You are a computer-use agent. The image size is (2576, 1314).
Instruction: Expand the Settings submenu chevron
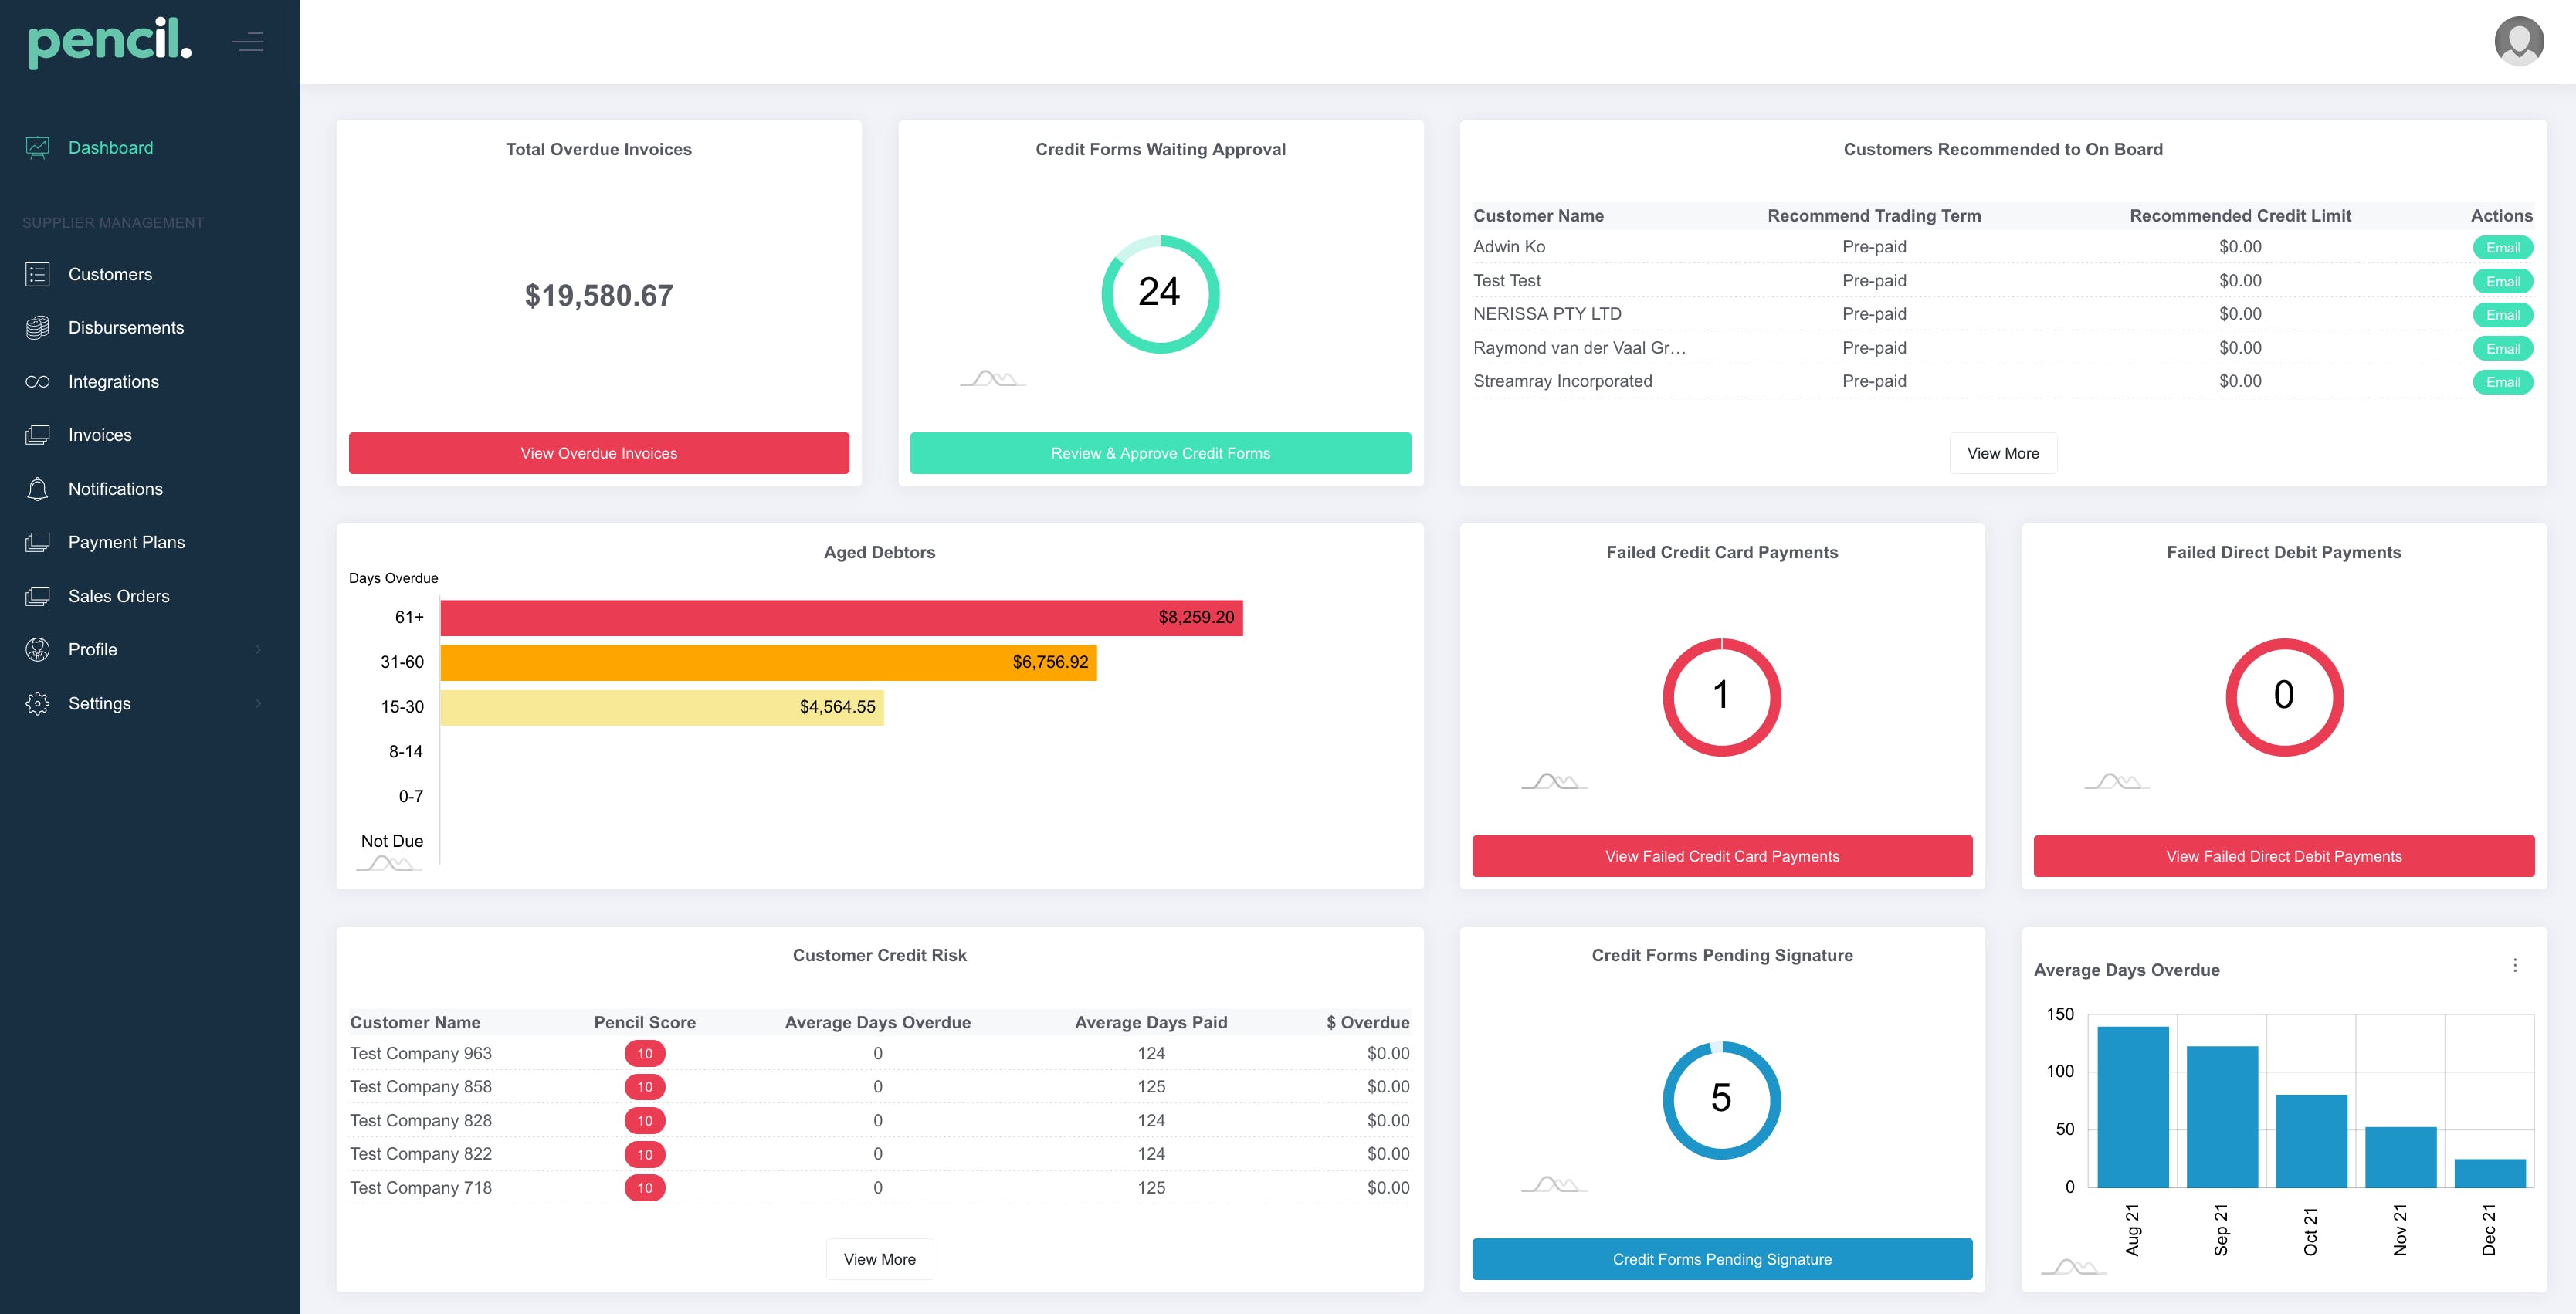tap(259, 704)
